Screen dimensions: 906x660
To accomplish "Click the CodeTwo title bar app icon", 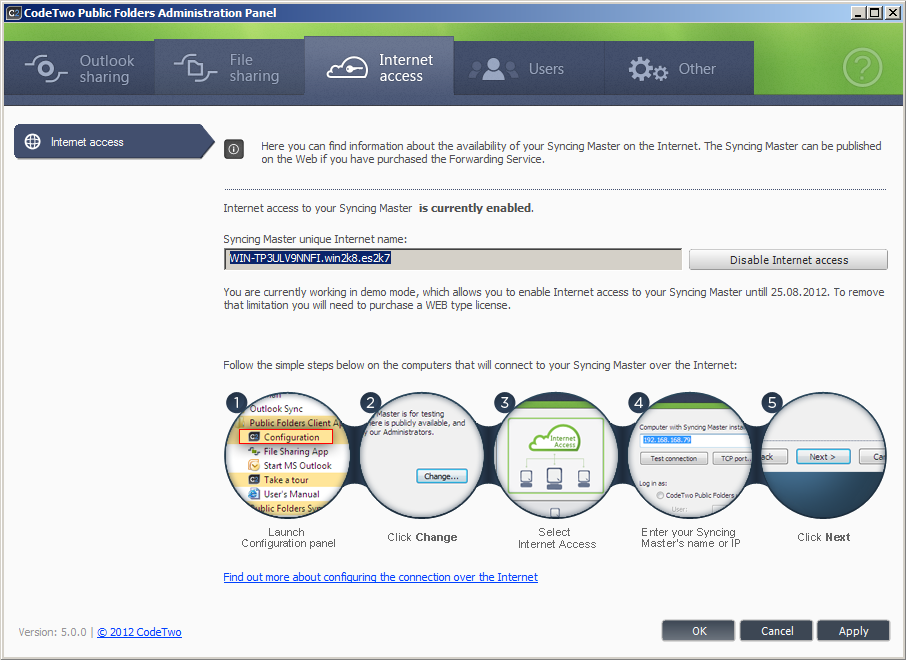I will [x=13, y=13].
